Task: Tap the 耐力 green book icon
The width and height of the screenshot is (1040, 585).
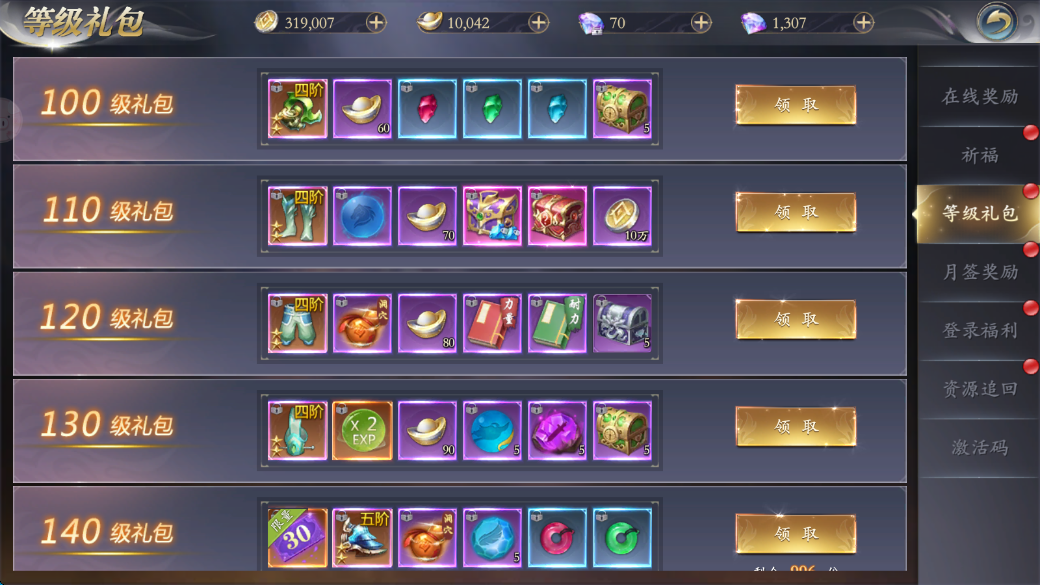Action: pos(557,323)
